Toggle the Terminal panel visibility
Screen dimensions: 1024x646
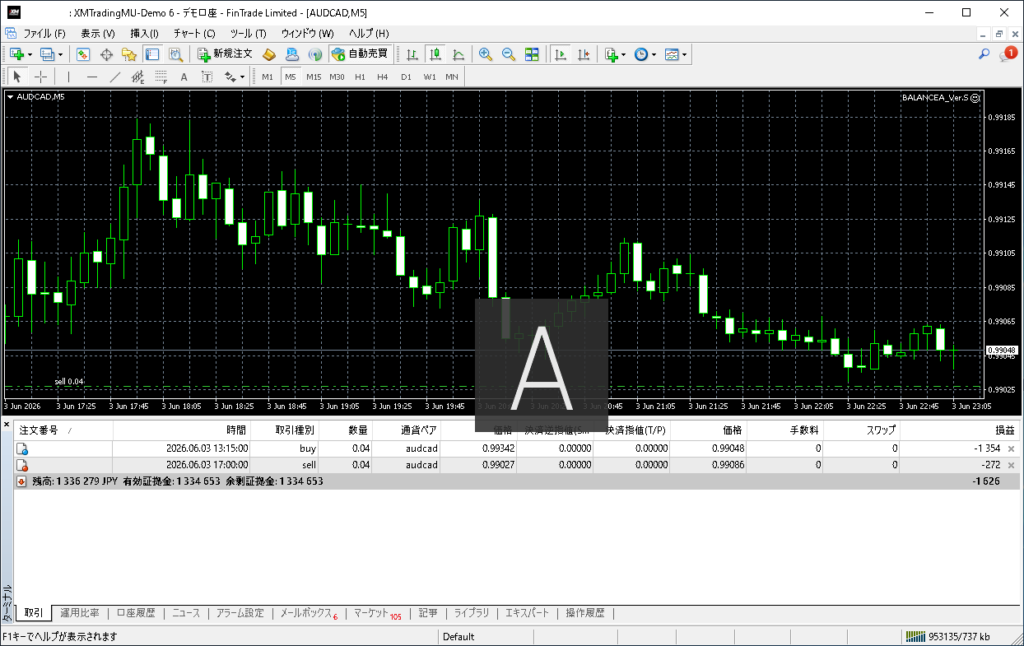(x=152, y=54)
